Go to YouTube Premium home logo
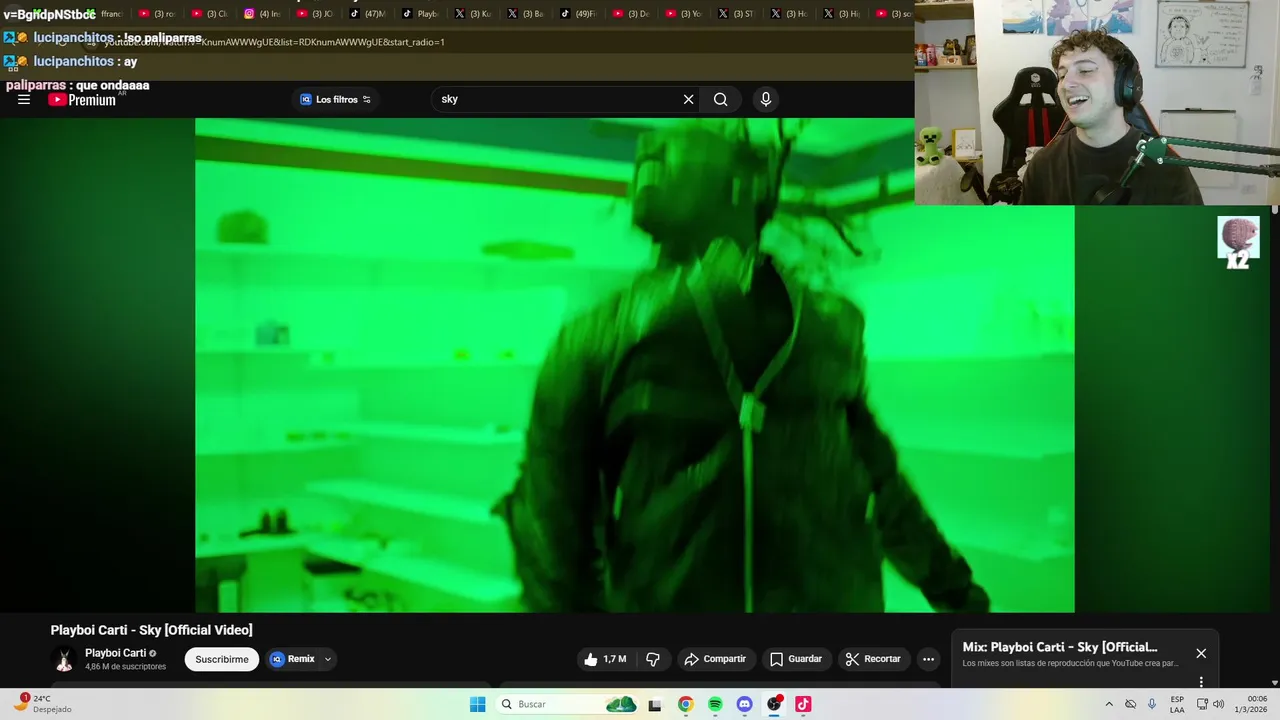 point(82,99)
